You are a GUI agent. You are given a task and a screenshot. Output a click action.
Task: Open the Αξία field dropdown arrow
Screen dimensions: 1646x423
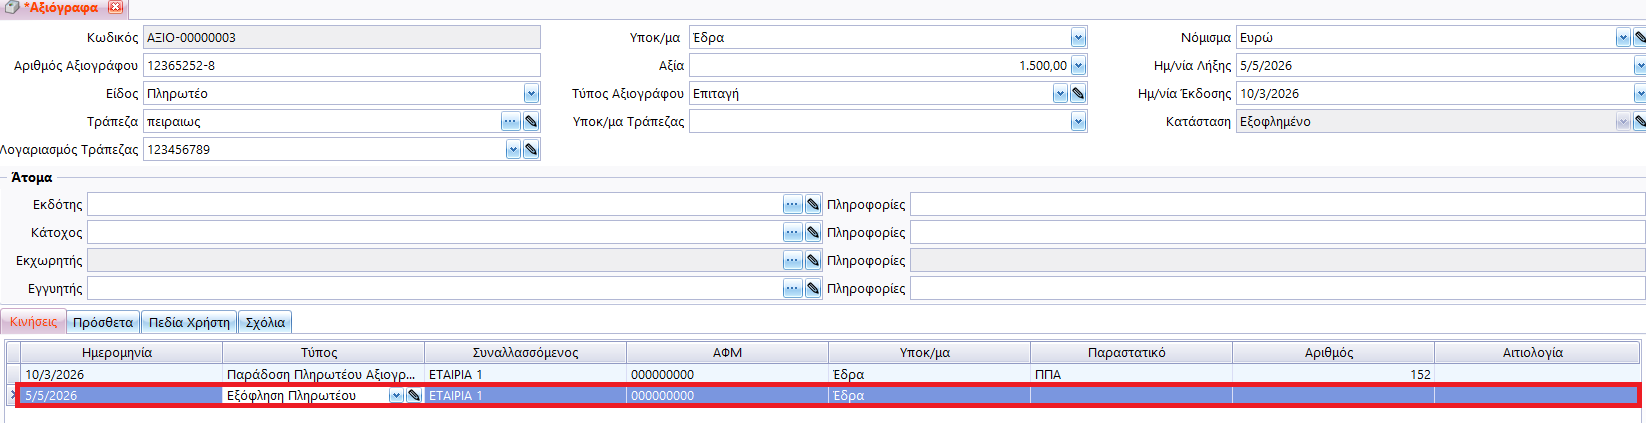click(1078, 66)
